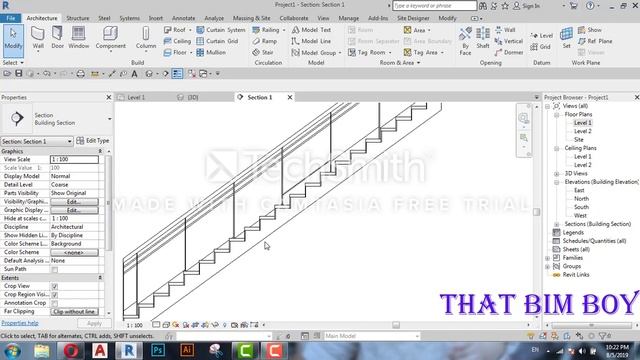
Task: Click the View Scale input field
Action: [x=74, y=159]
